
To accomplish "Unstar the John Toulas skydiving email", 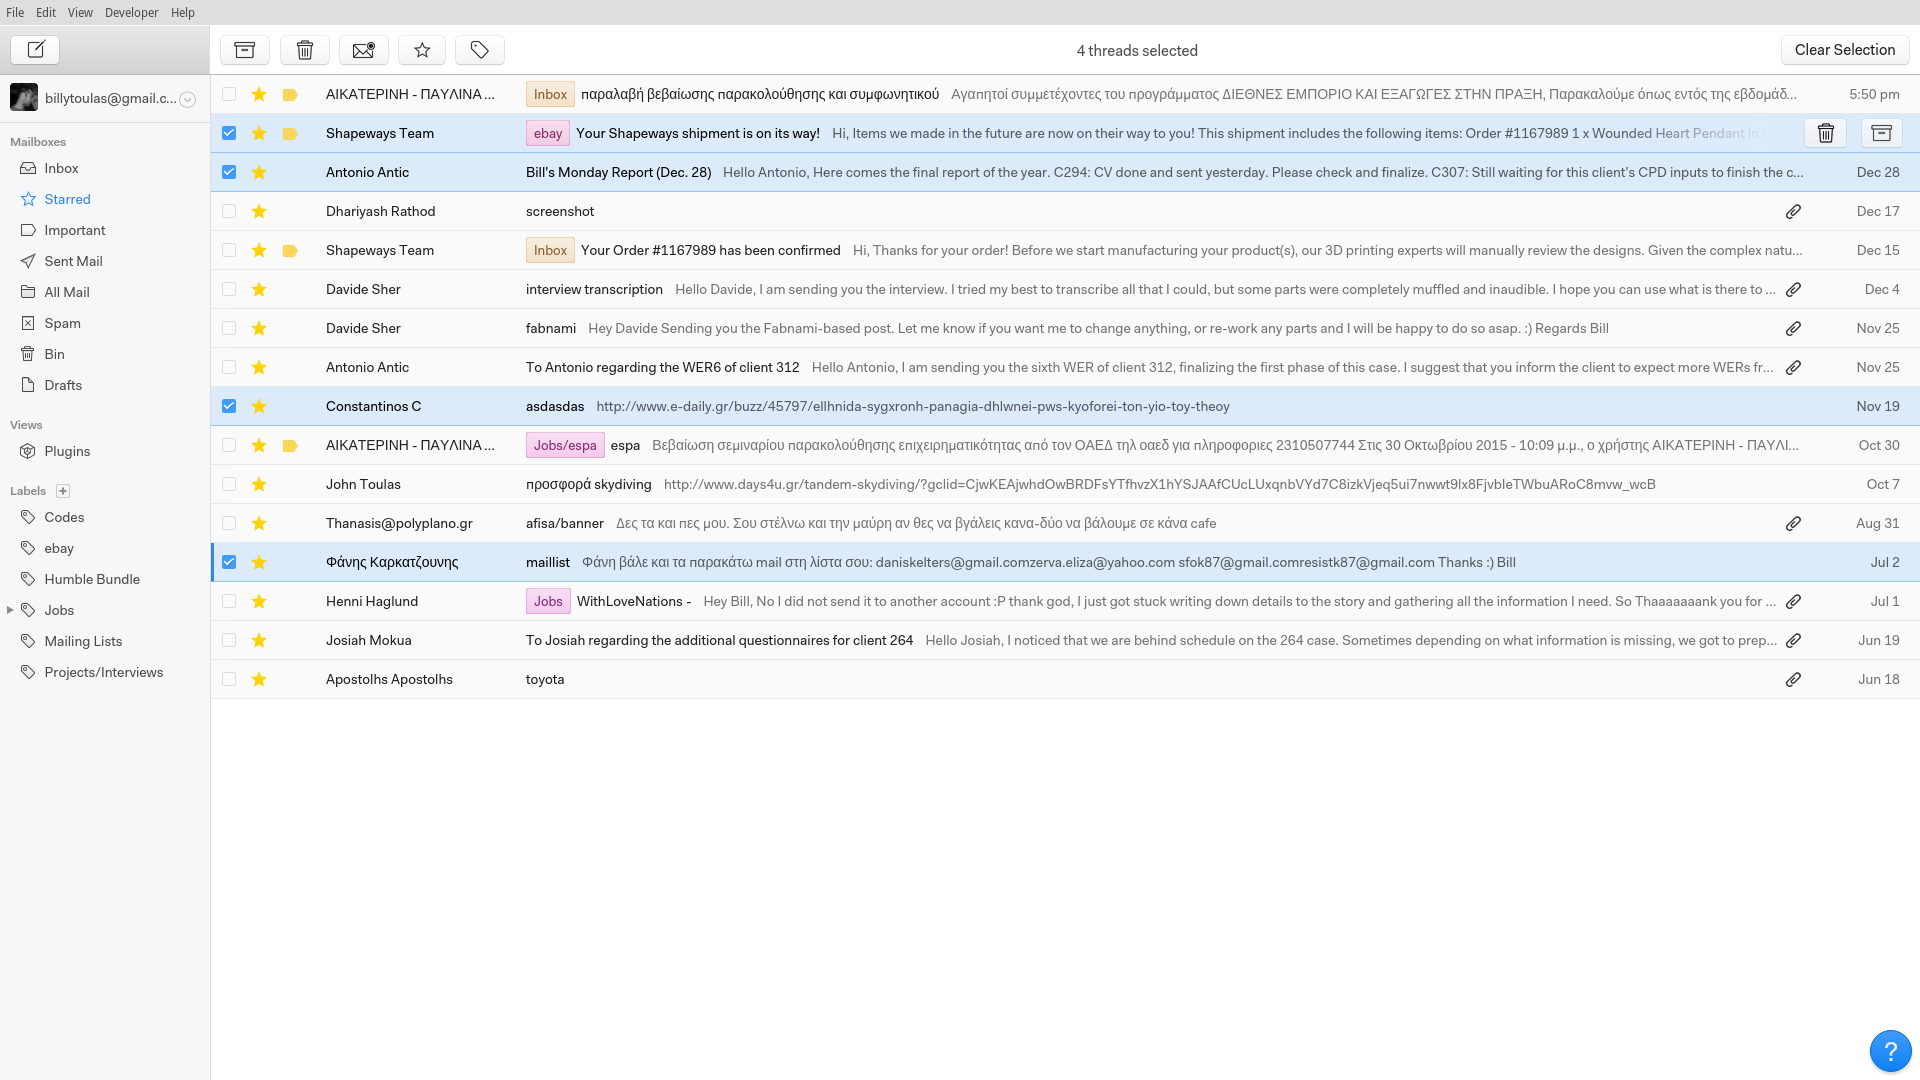I will click(259, 484).
